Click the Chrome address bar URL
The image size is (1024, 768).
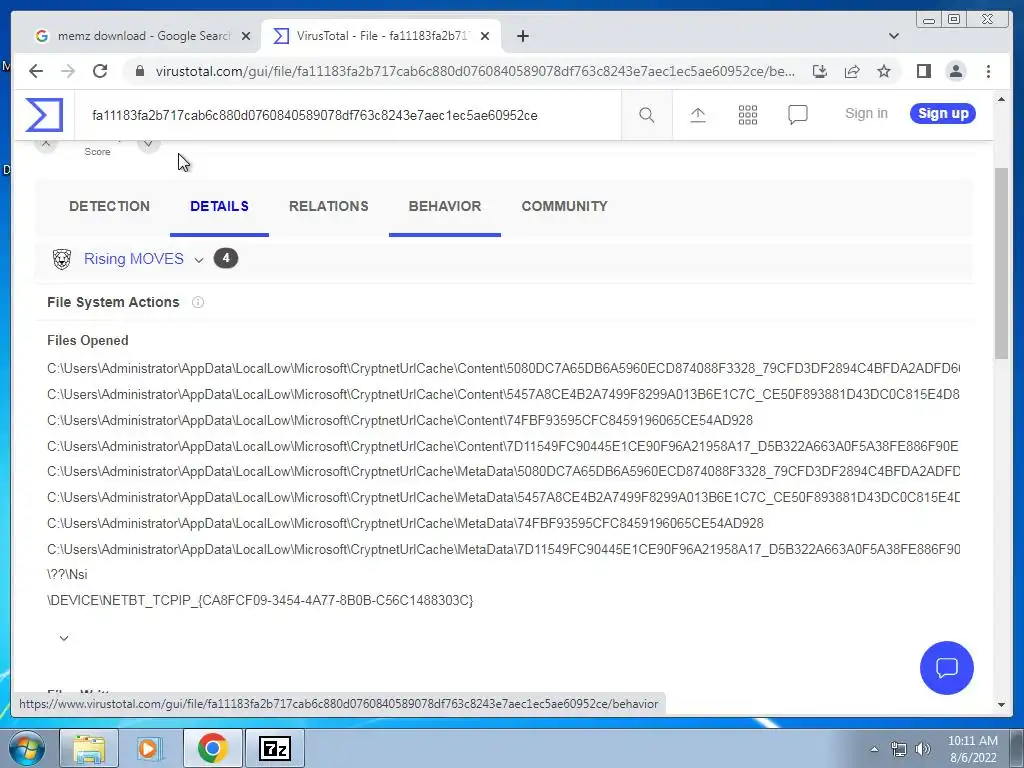point(475,71)
